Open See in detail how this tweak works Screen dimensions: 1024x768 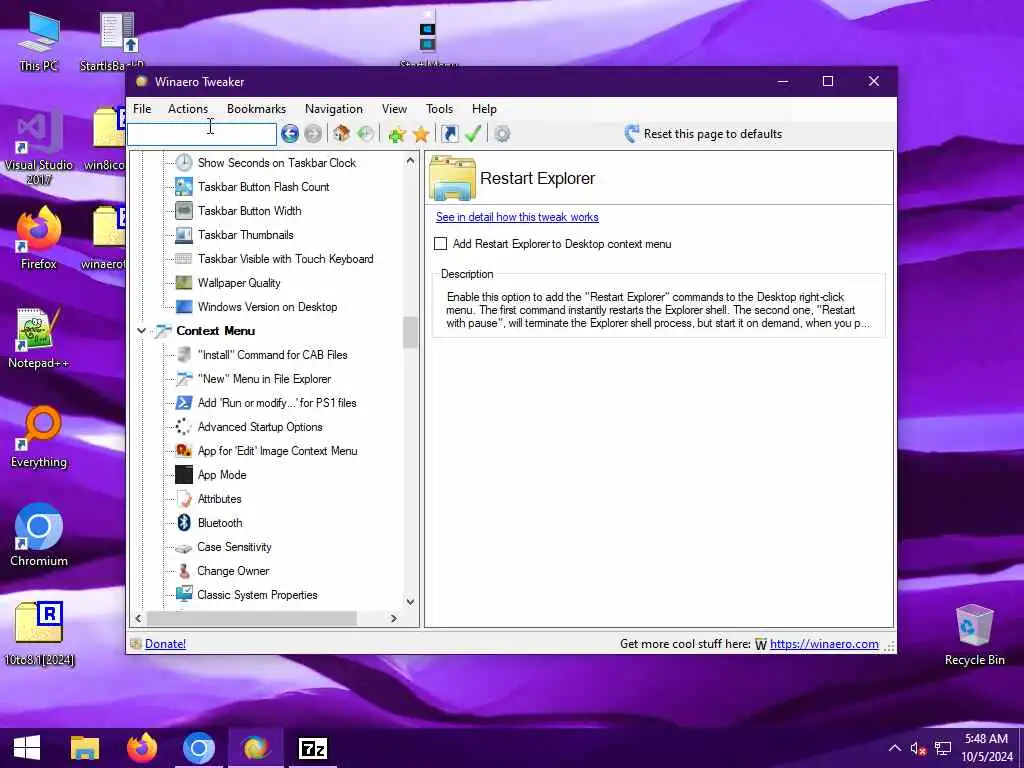point(517,217)
